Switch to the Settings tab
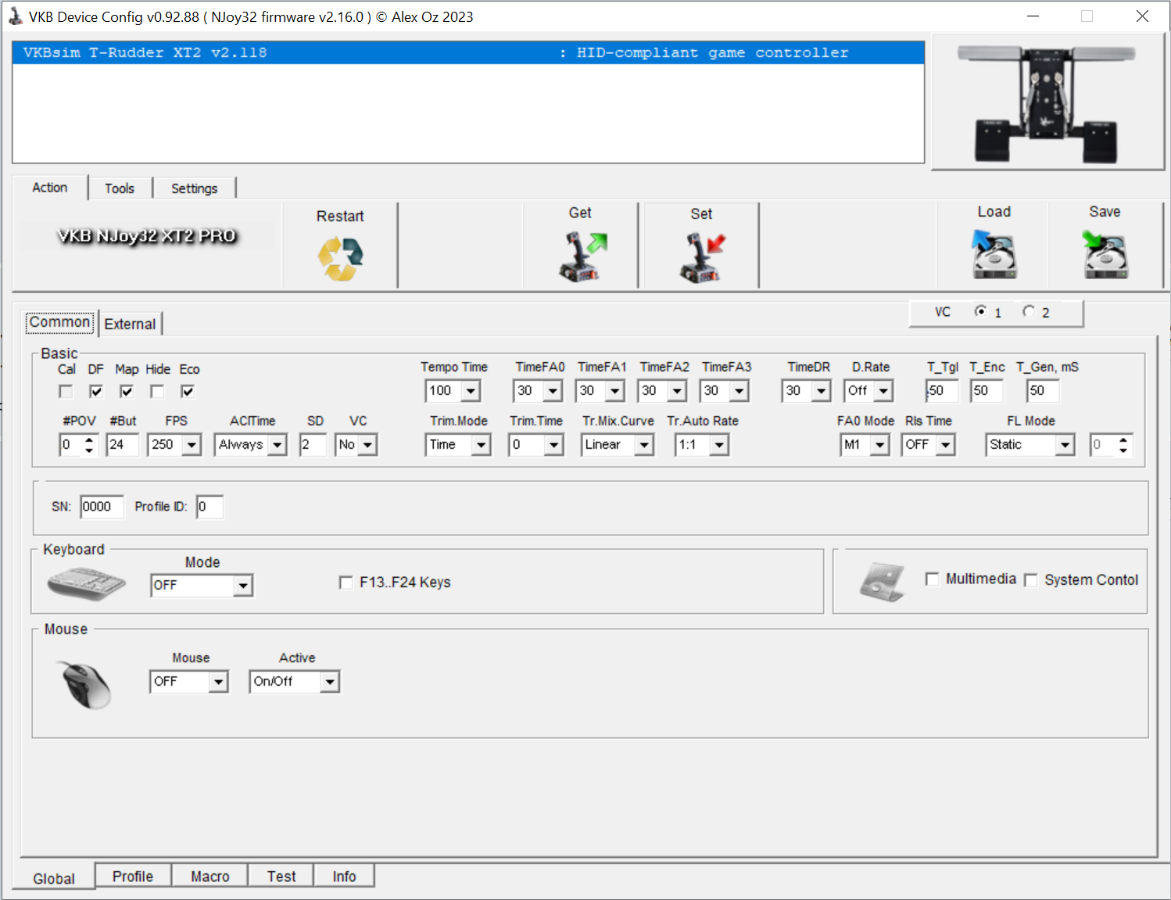The height and width of the screenshot is (900, 1171). [x=194, y=188]
